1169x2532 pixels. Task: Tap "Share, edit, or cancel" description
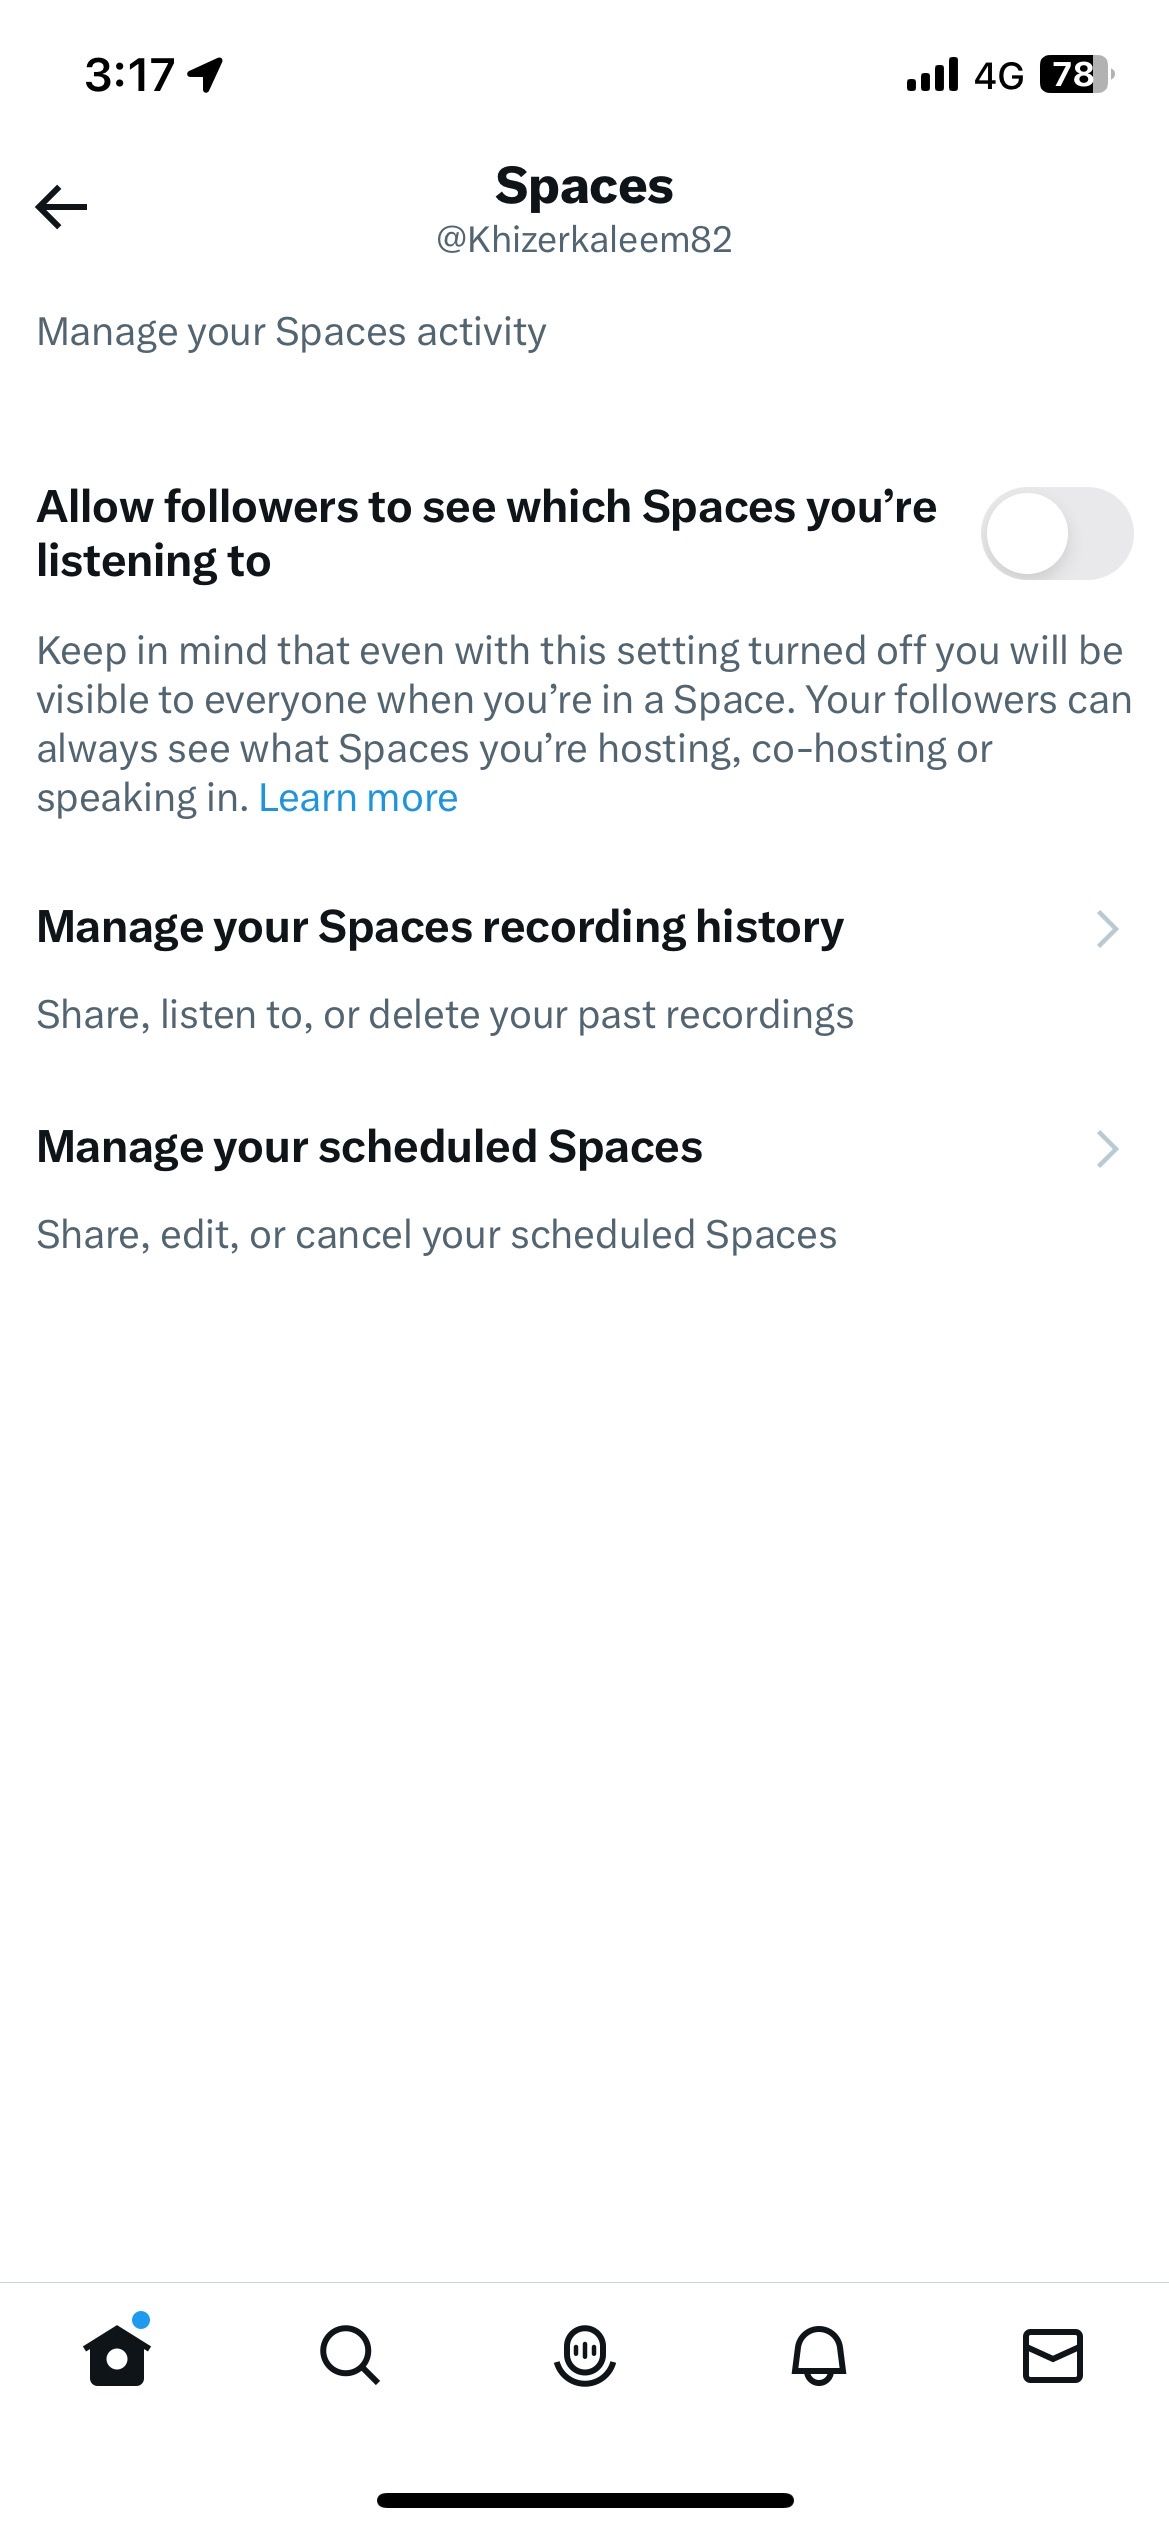437,1235
